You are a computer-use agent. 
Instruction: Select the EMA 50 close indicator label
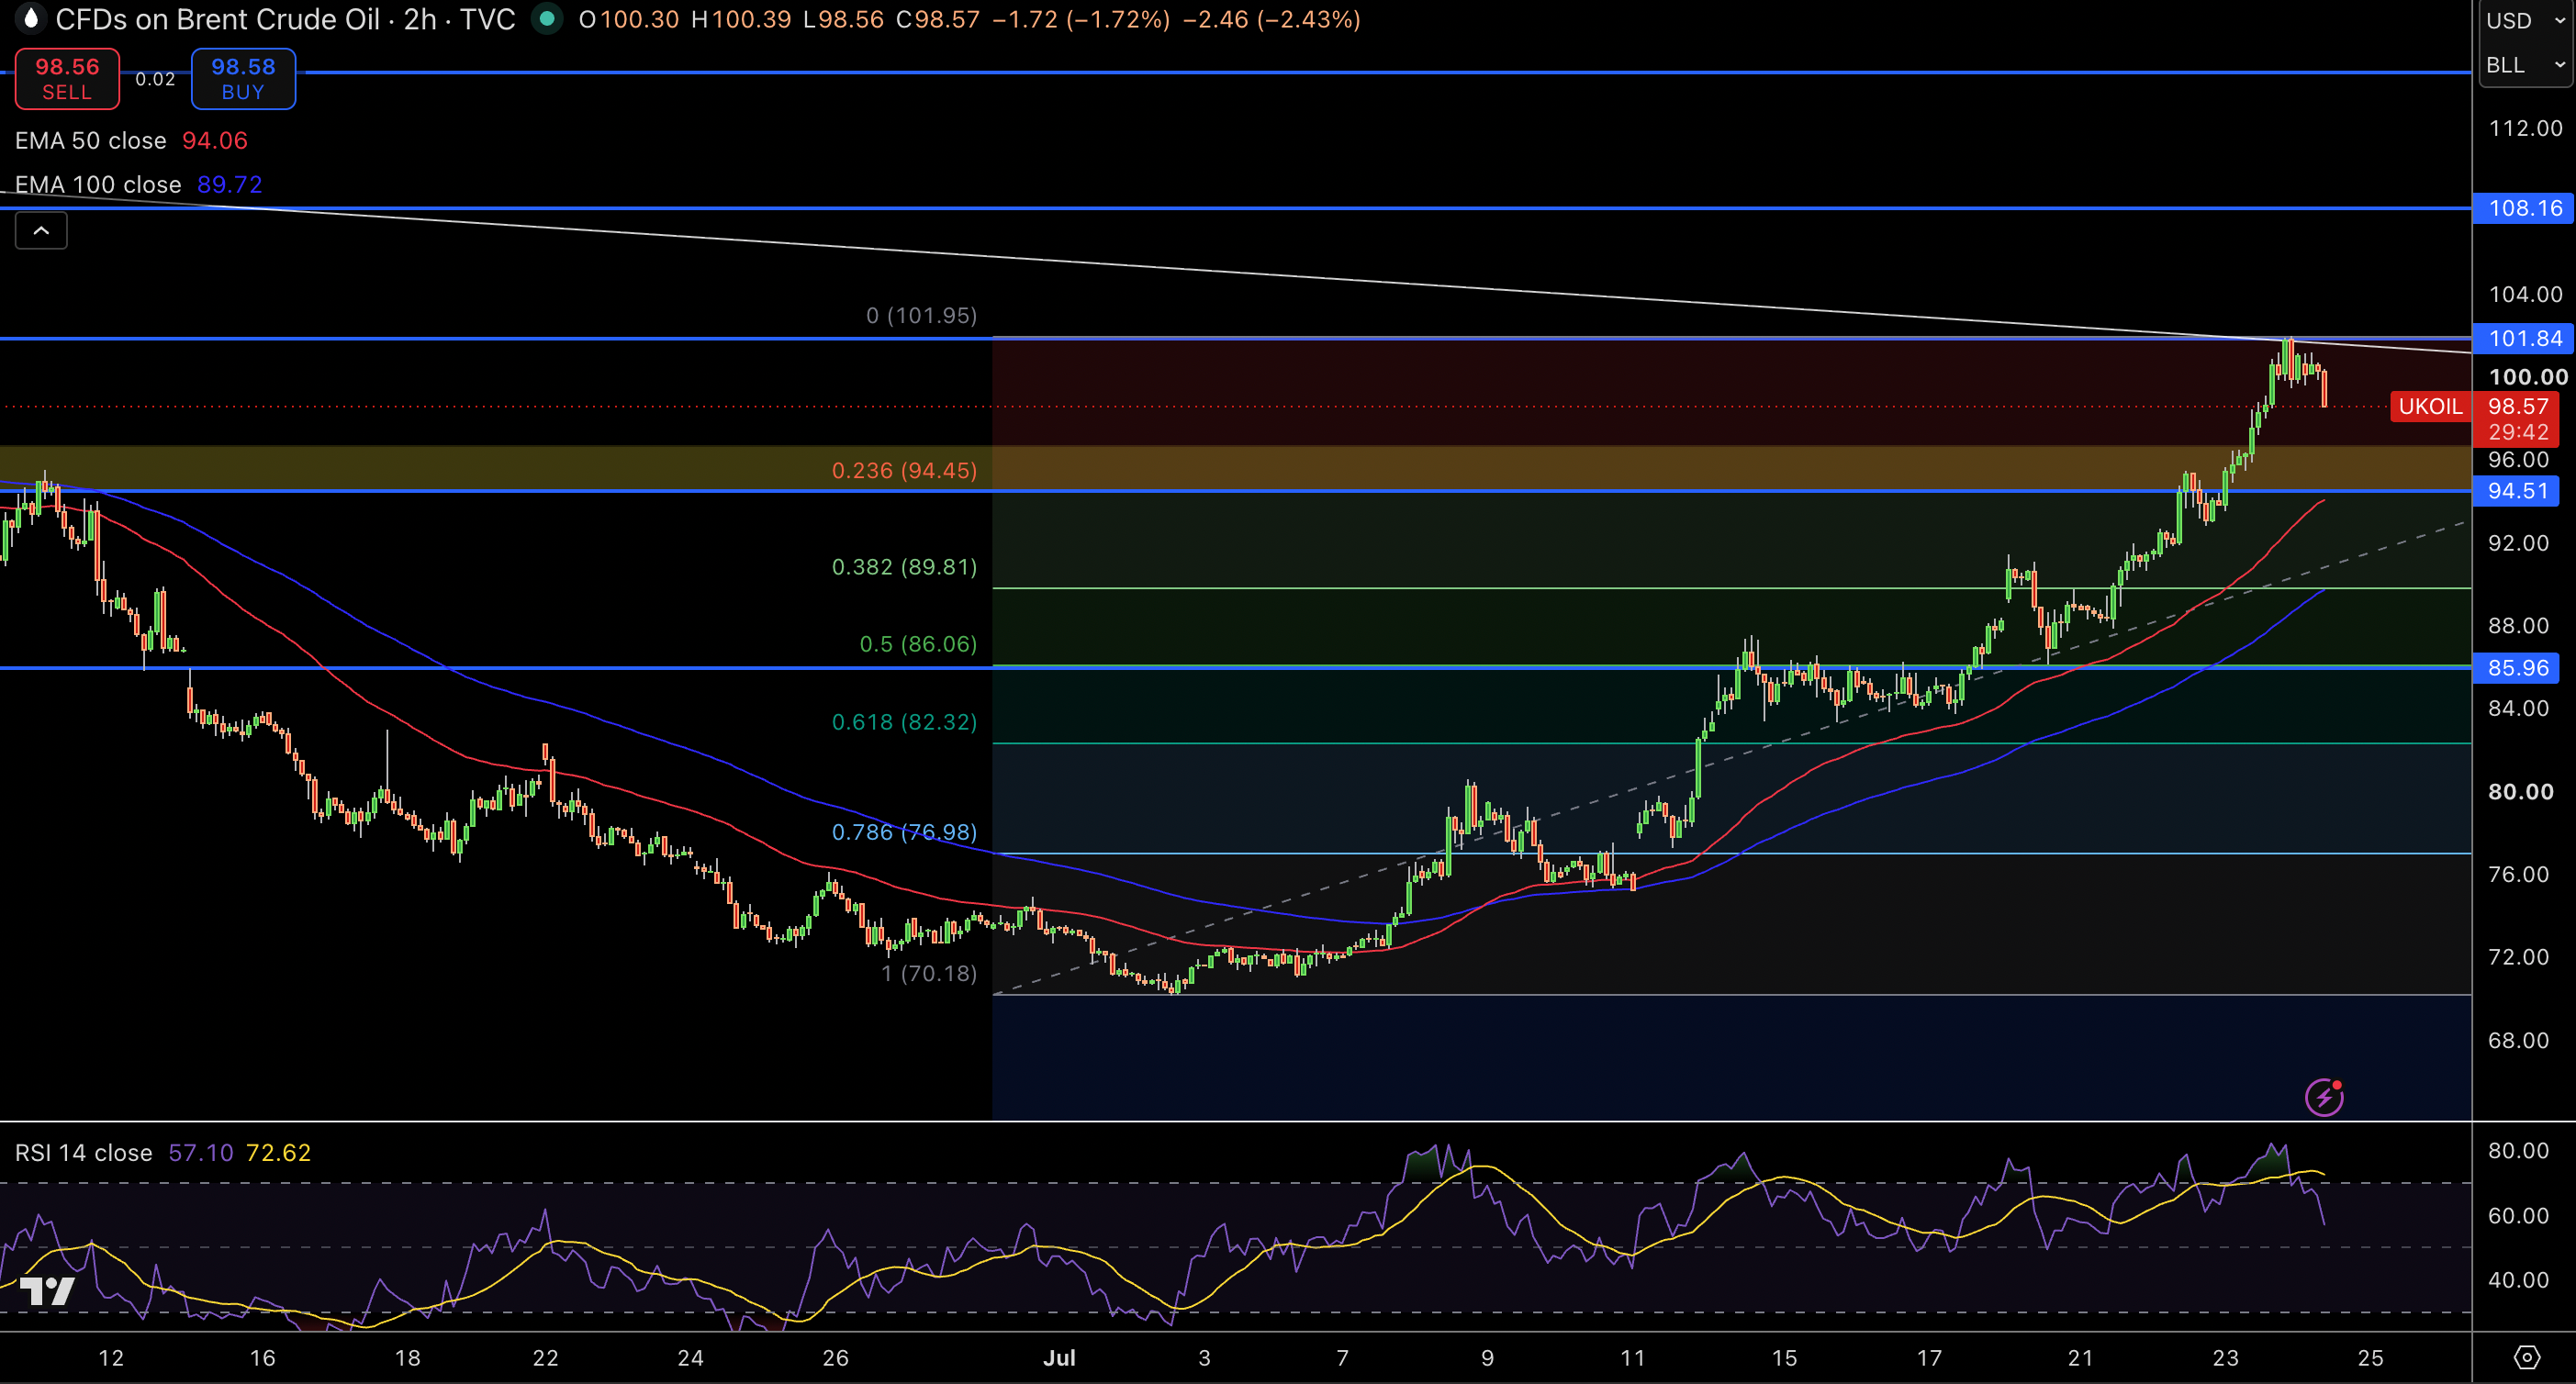91,141
